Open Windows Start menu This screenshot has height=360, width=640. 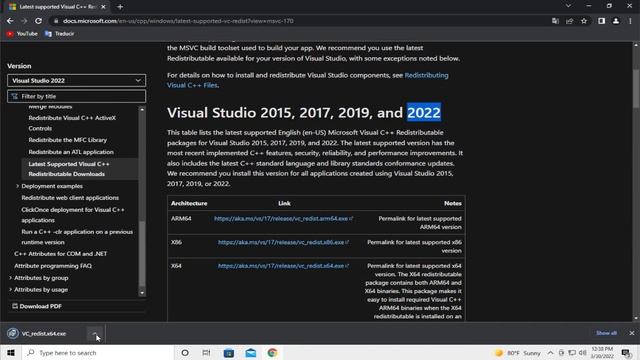11,353
